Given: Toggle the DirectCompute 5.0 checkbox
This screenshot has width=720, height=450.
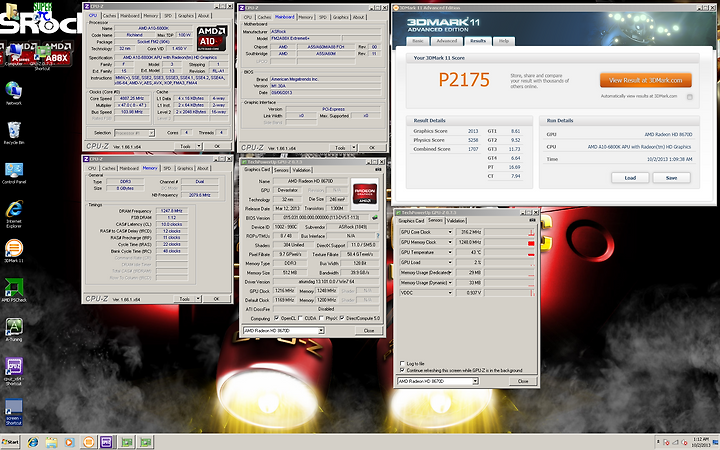Looking at the screenshot, I should pos(342,318).
